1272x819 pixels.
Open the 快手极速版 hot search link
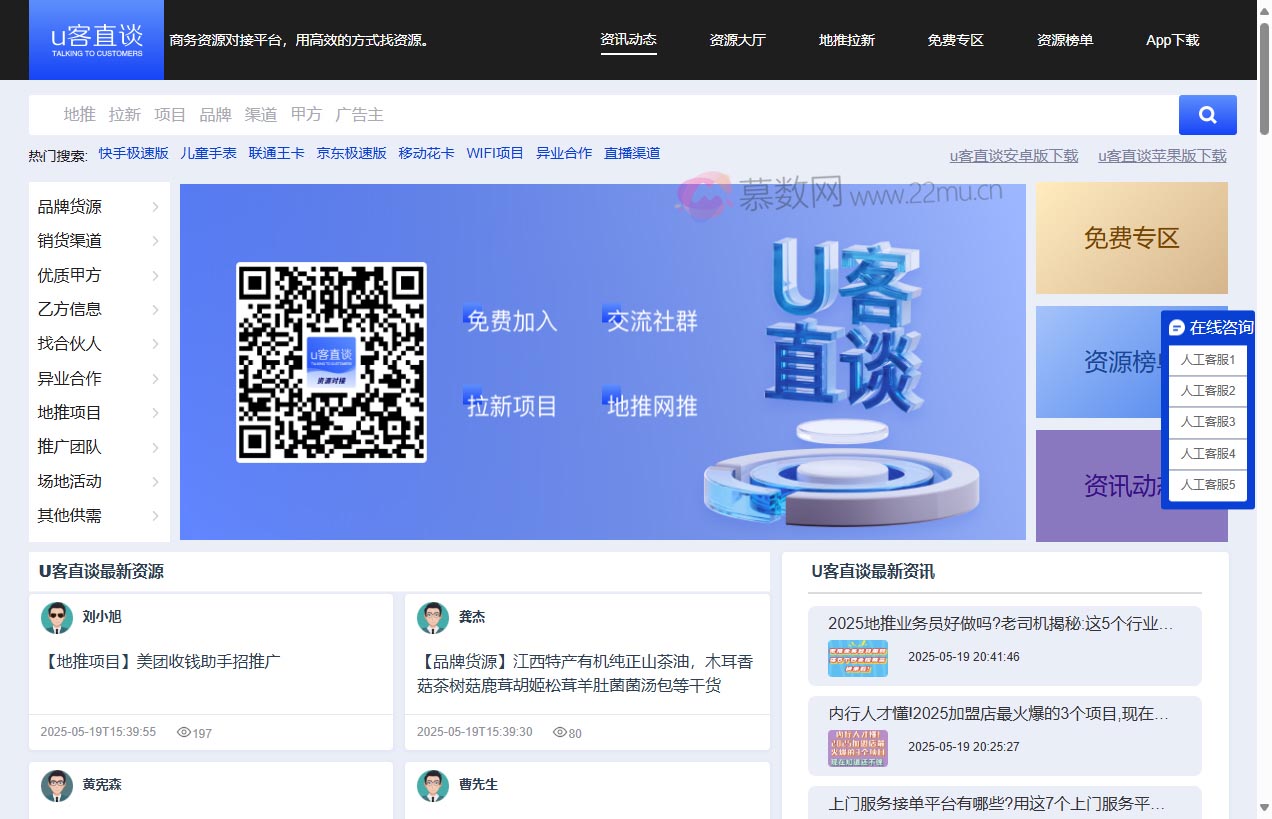pyautogui.click(x=134, y=153)
